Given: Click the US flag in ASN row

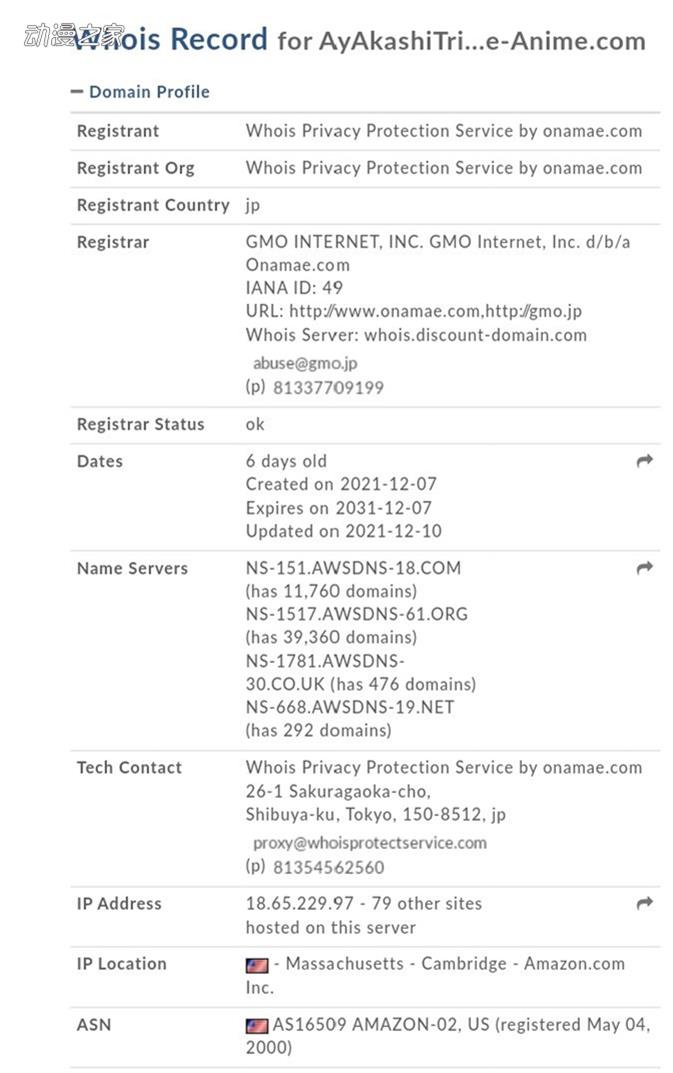Looking at the screenshot, I should tap(257, 1025).
